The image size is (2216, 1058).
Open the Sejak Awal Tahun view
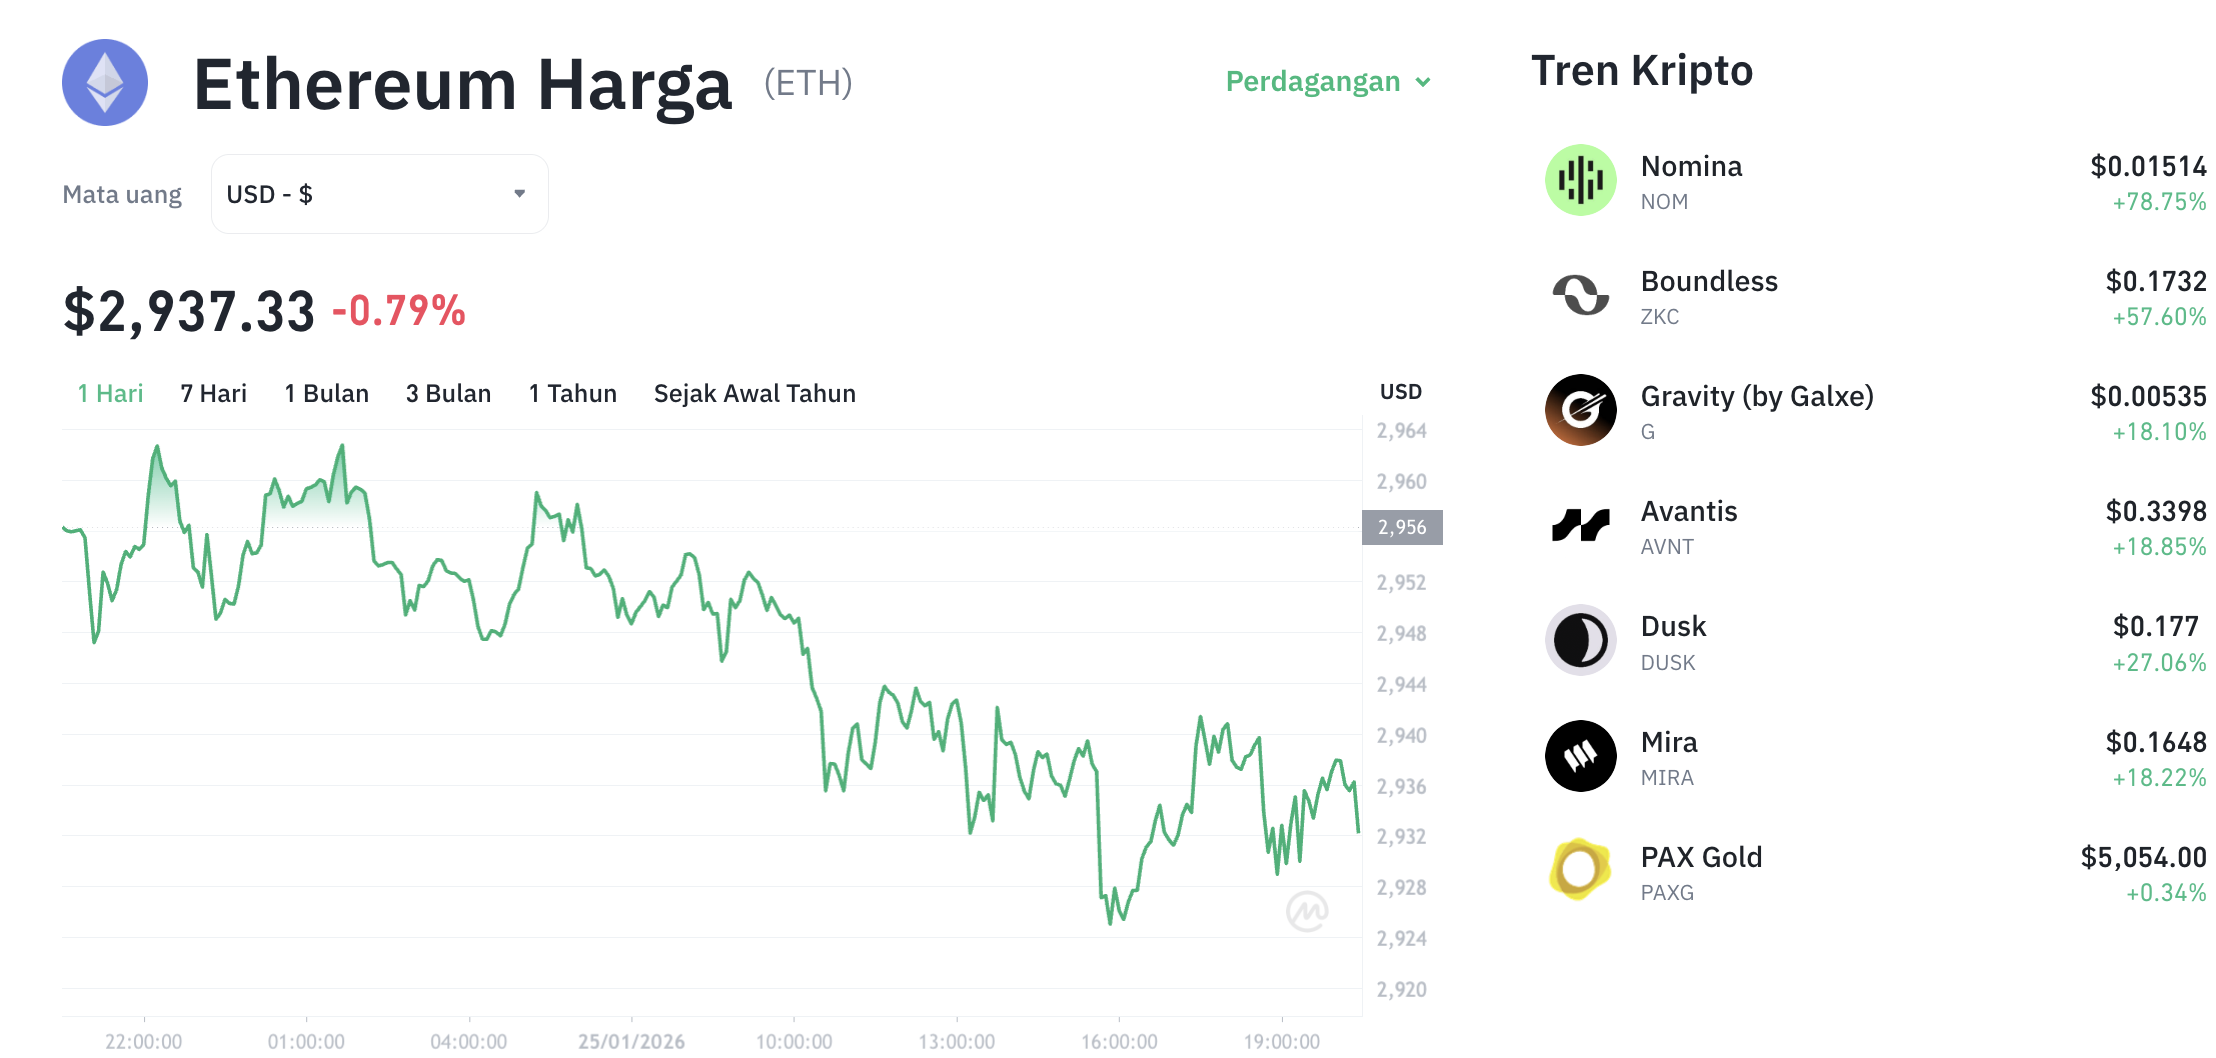(754, 393)
